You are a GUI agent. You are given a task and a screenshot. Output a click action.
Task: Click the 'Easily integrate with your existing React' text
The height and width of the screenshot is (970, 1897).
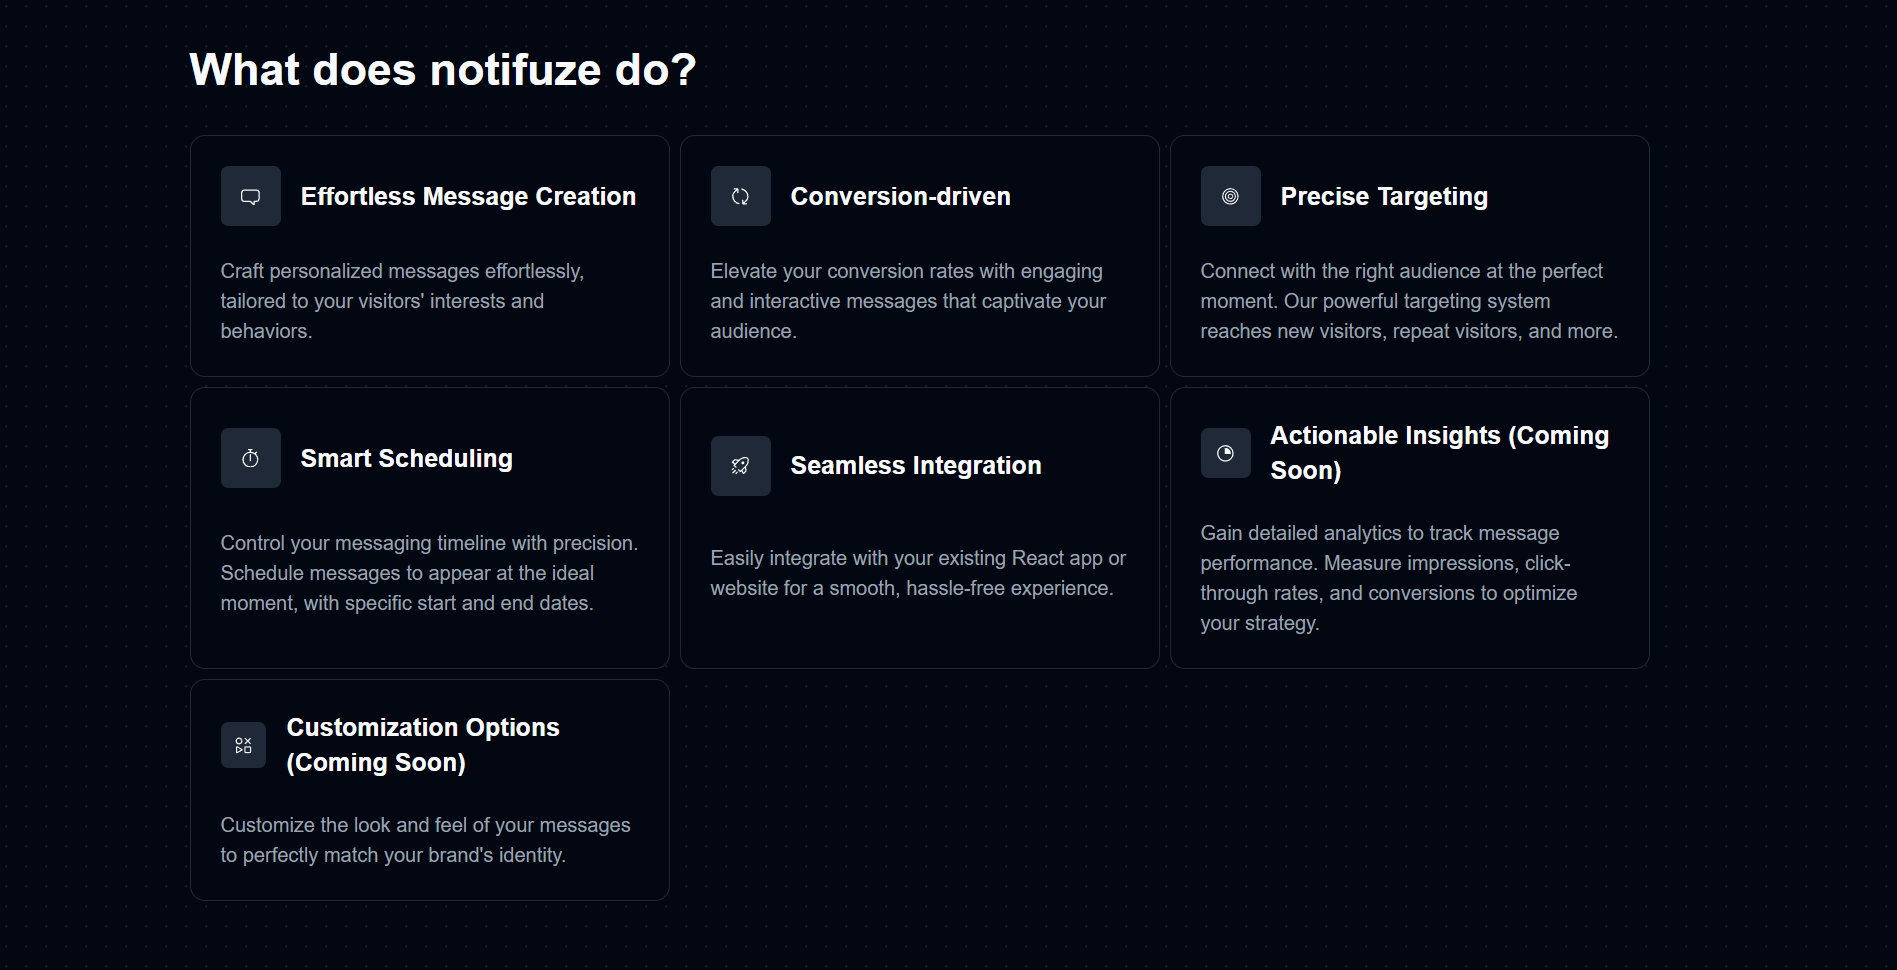[918, 573]
